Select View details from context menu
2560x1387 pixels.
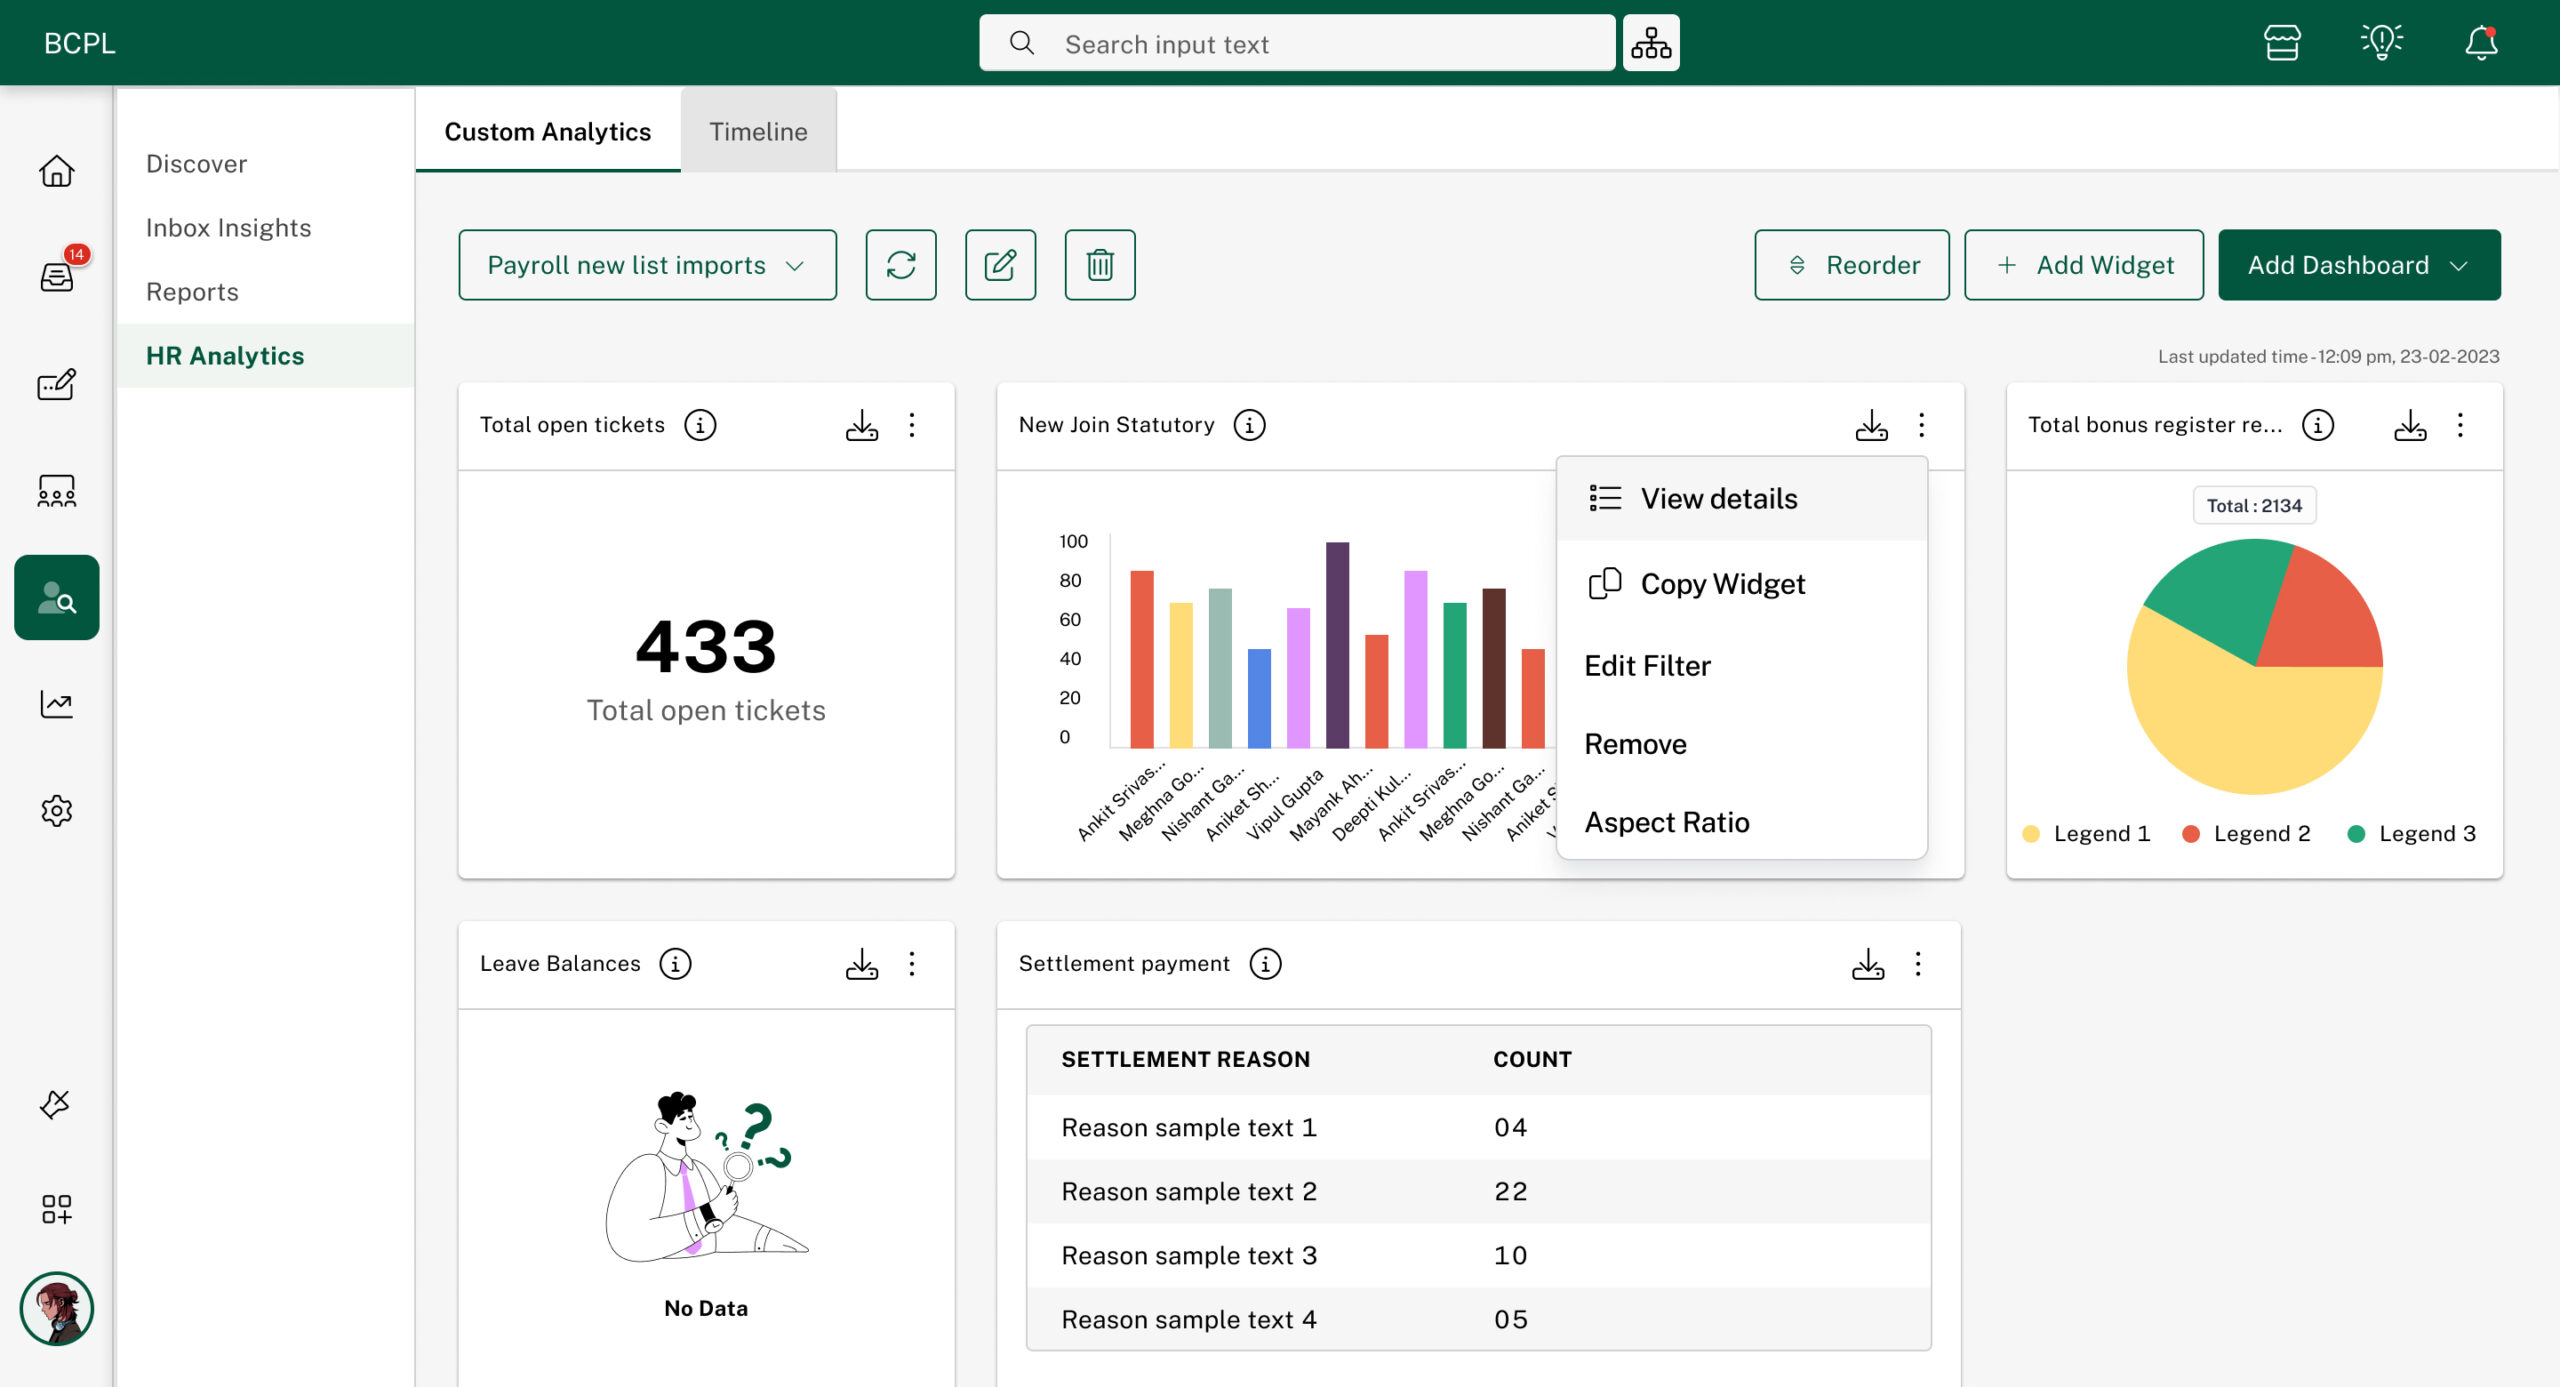coord(1718,497)
